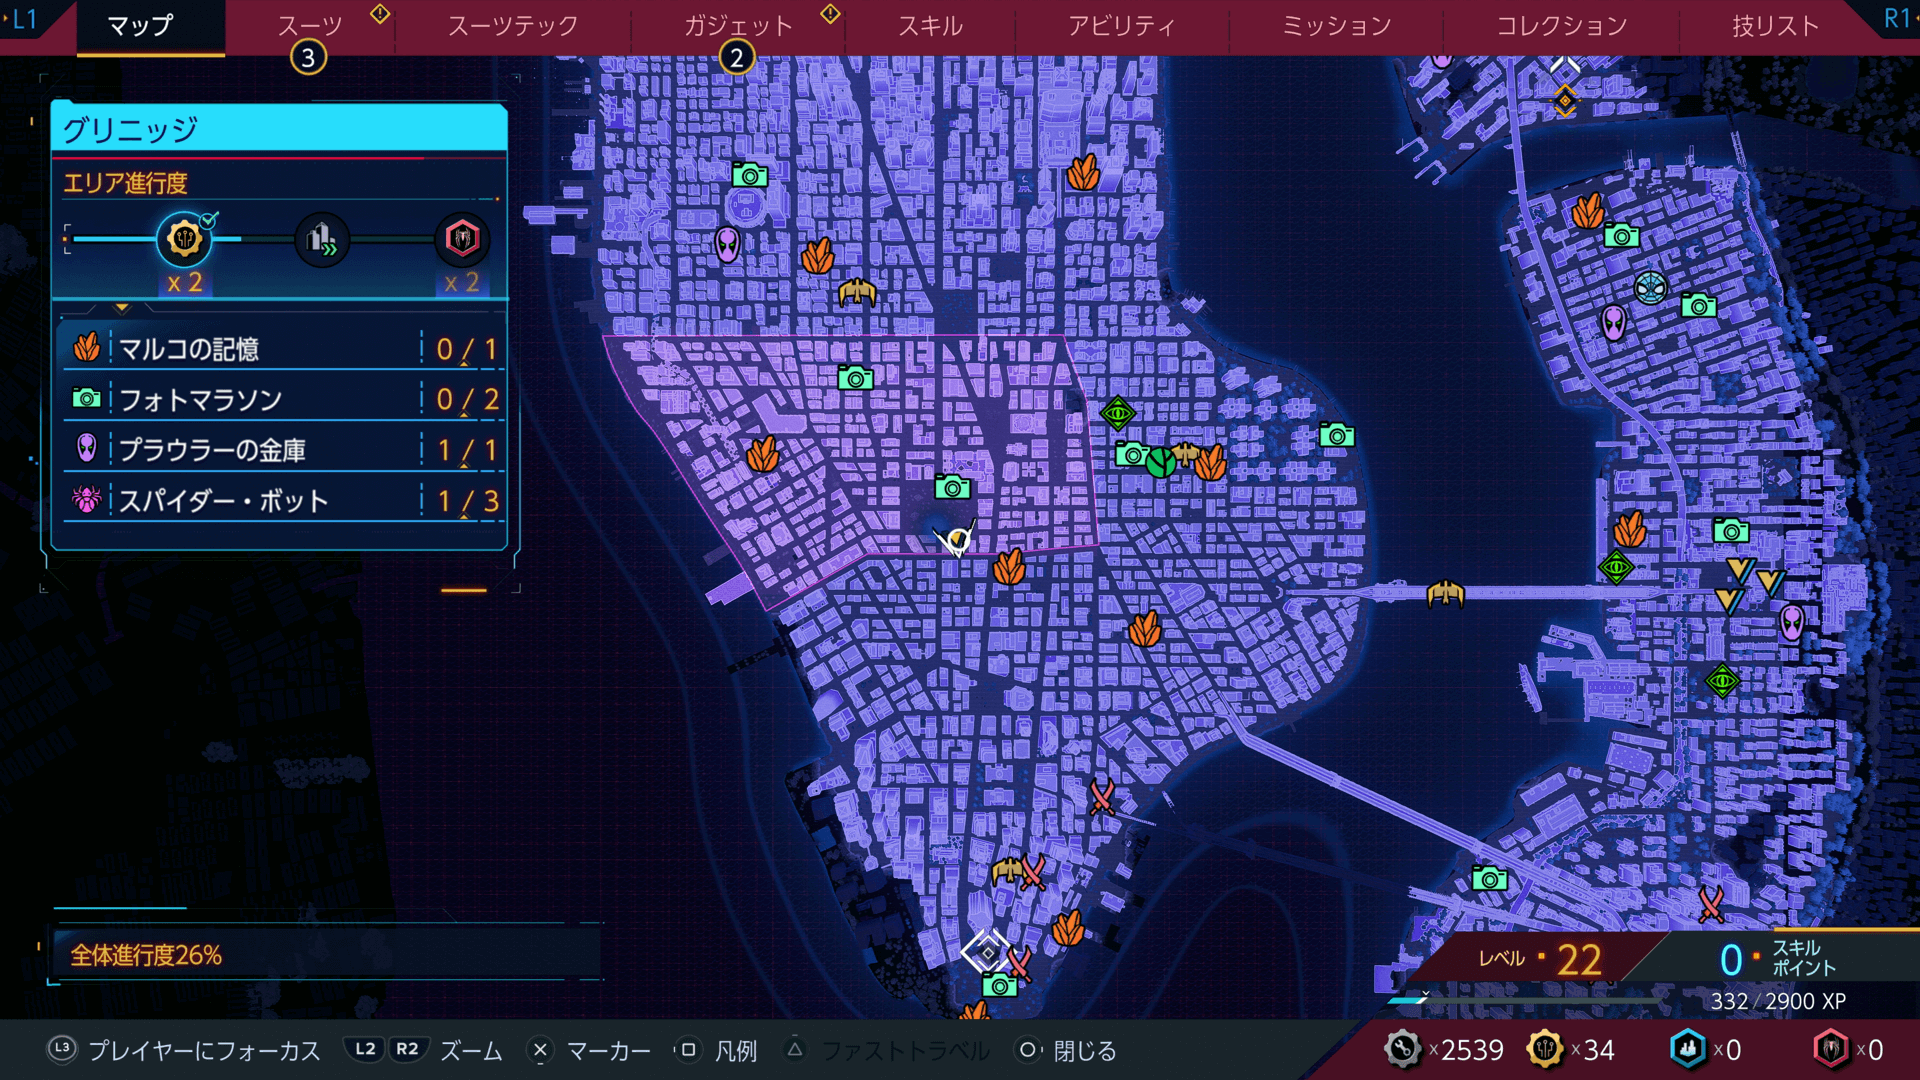Switch to the ガジェット tab
Screen dimensions: 1920x1080
pos(737,26)
